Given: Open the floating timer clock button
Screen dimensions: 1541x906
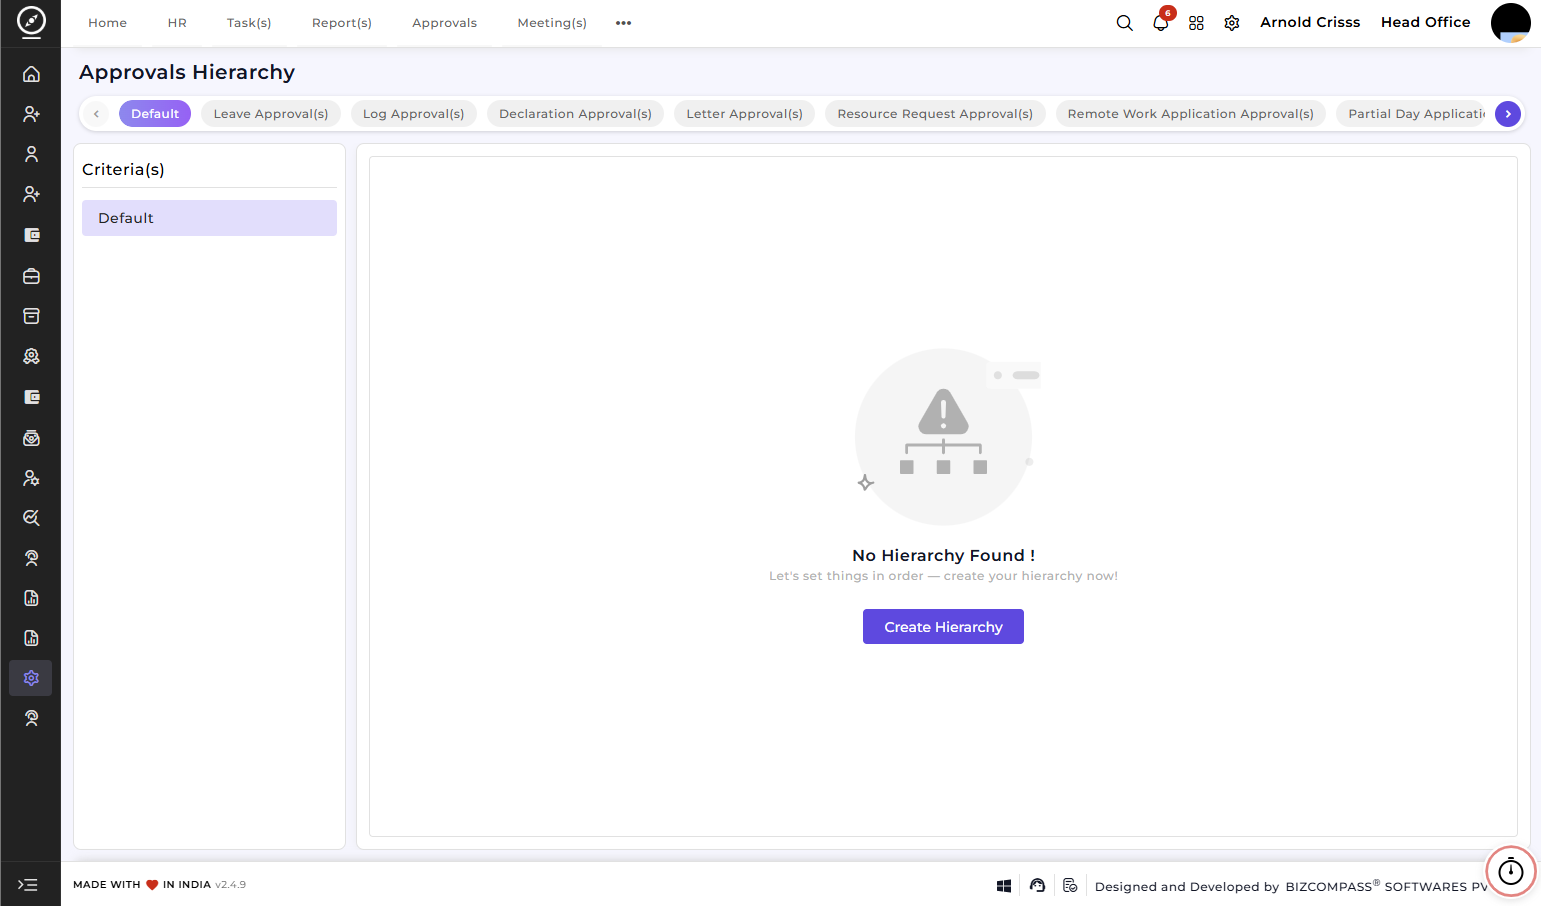Looking at the screenshot, I should [1510, 871].
